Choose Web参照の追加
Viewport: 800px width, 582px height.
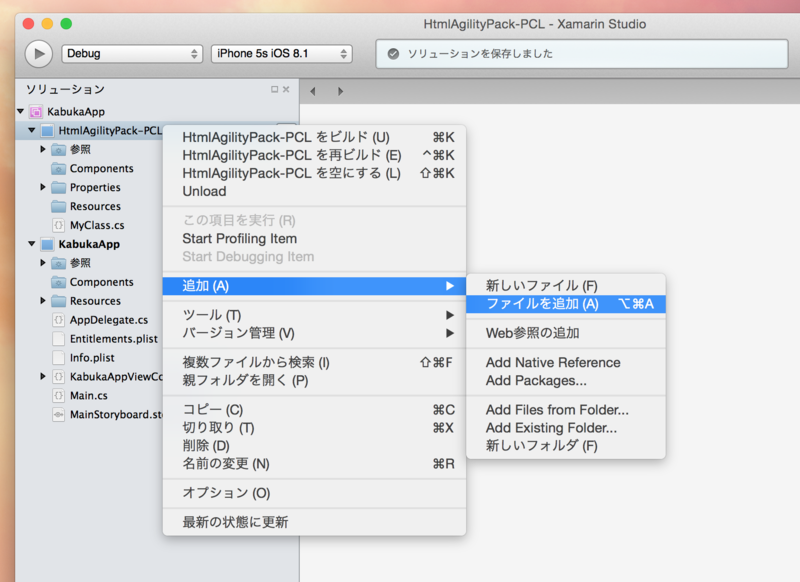566,333
